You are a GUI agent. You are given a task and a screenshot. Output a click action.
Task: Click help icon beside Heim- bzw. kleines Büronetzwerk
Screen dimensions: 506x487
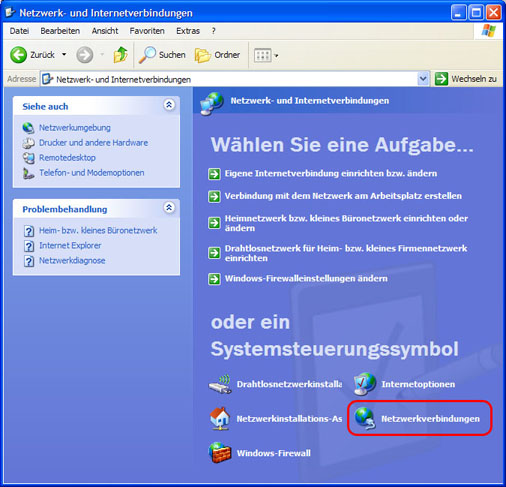coord(29,231)
